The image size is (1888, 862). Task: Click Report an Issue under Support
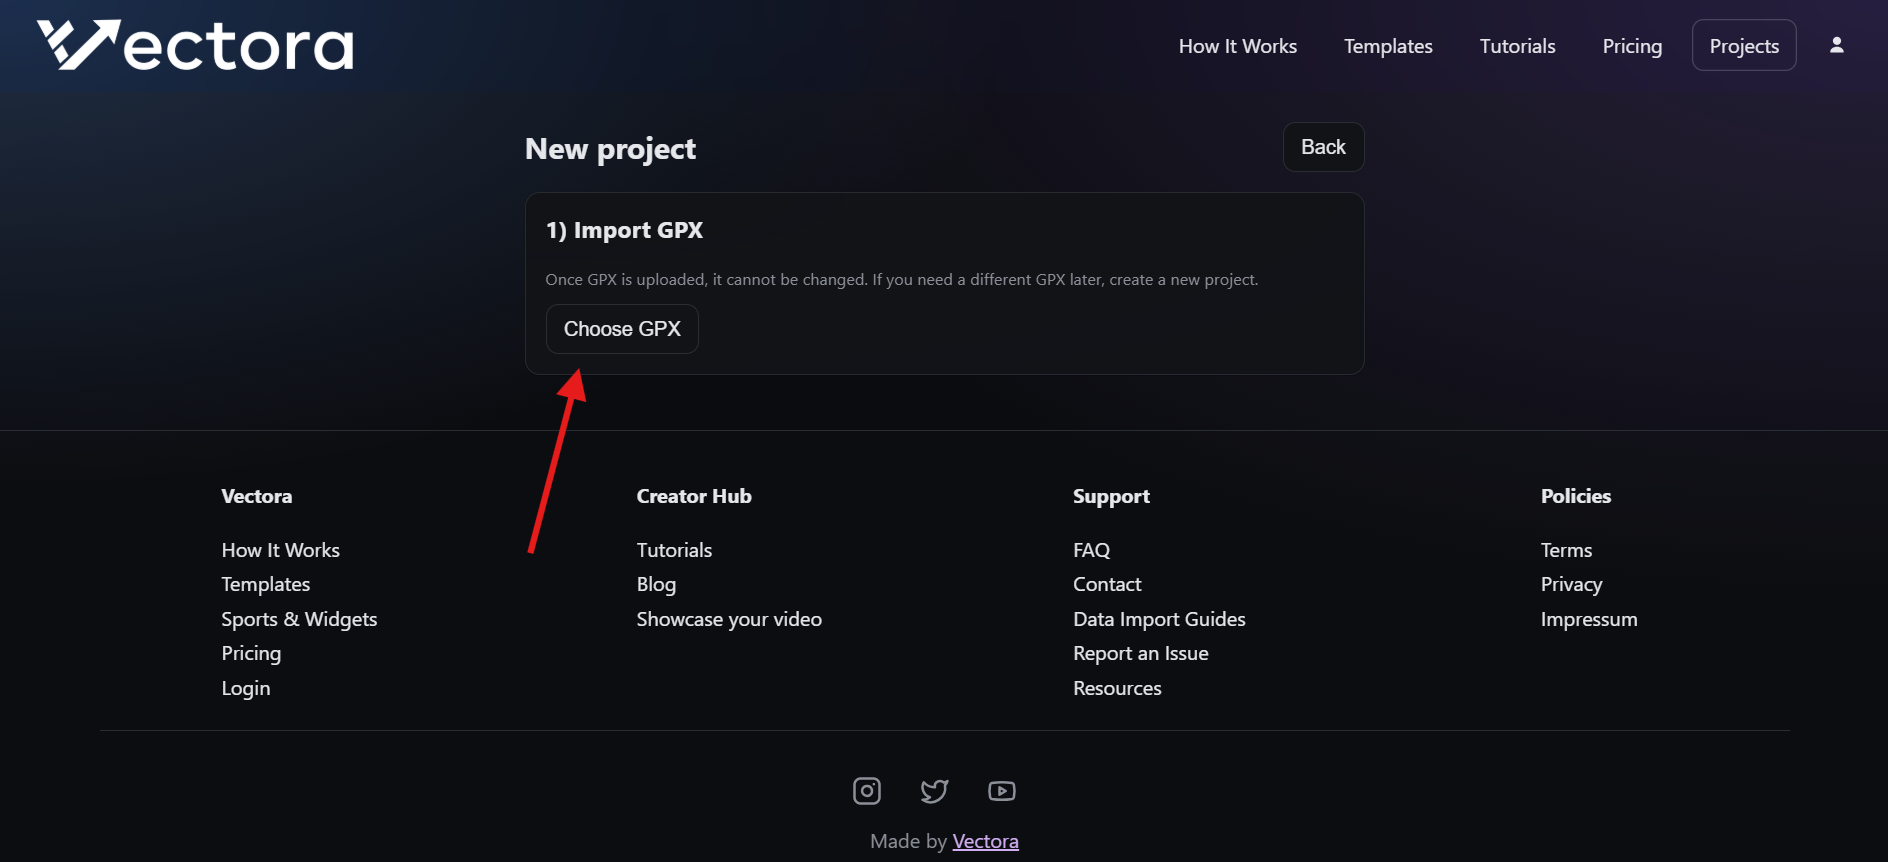pyautogui.click(x=1140, y=653)
